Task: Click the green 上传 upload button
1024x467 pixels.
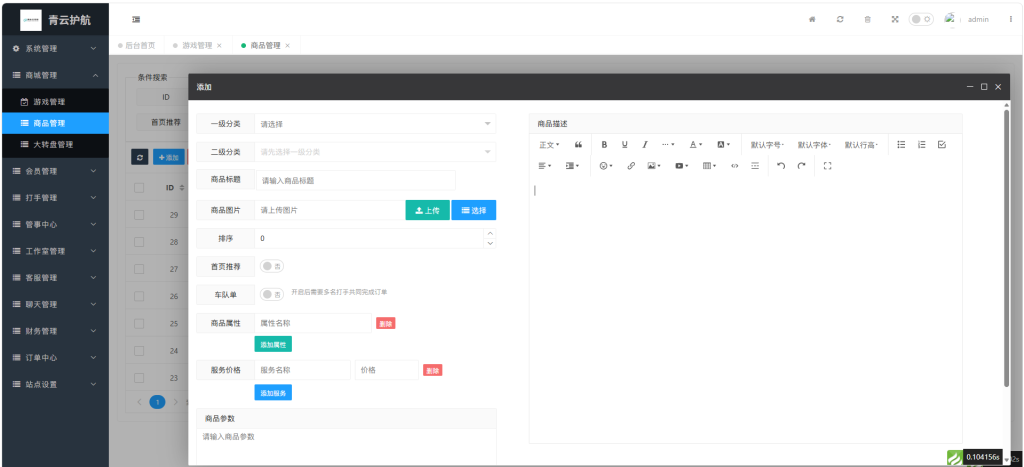Action: click(x=427, y=210)
